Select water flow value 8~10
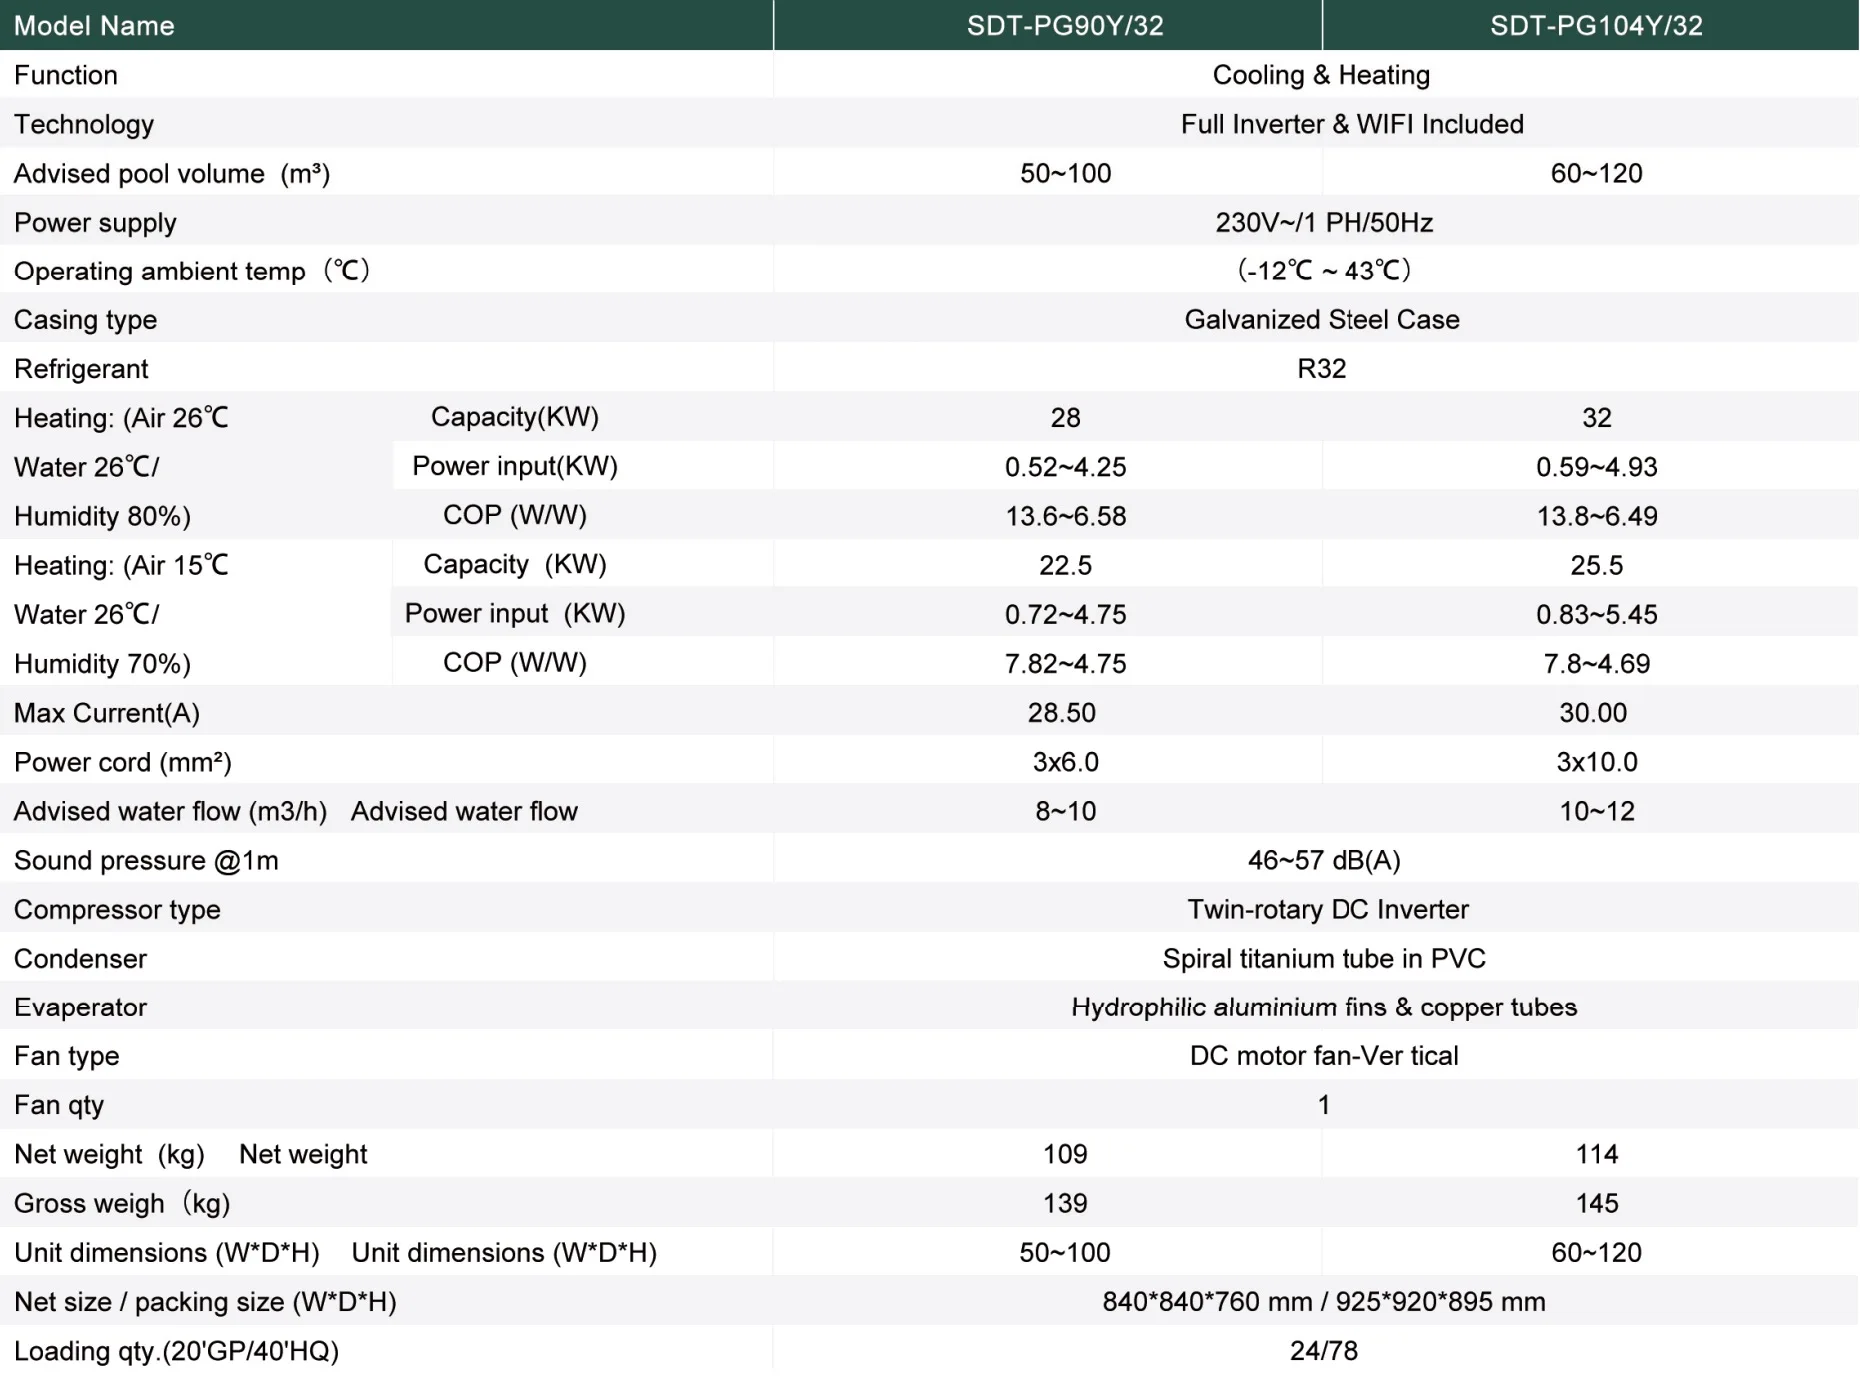Viewport: 1860px width, 1380px height. pyautogui.click(x=1065, y=811)
